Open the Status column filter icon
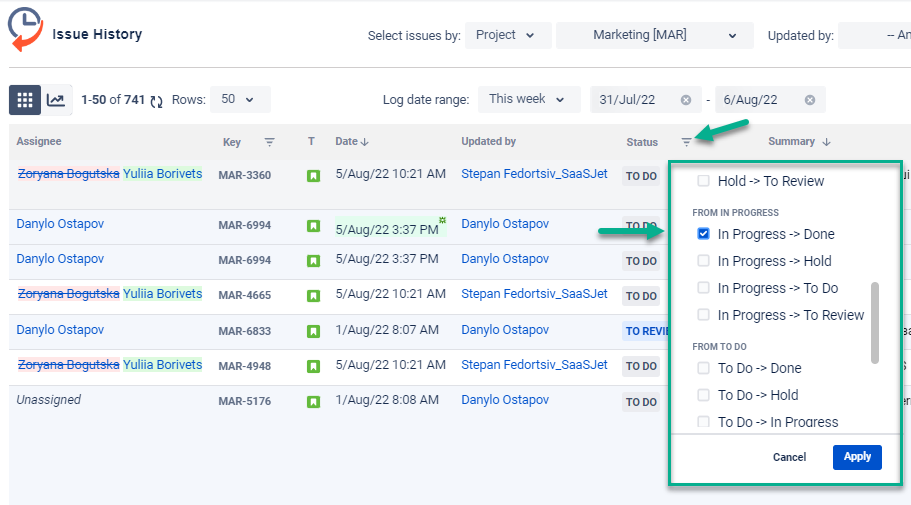 tap(686, 142)
